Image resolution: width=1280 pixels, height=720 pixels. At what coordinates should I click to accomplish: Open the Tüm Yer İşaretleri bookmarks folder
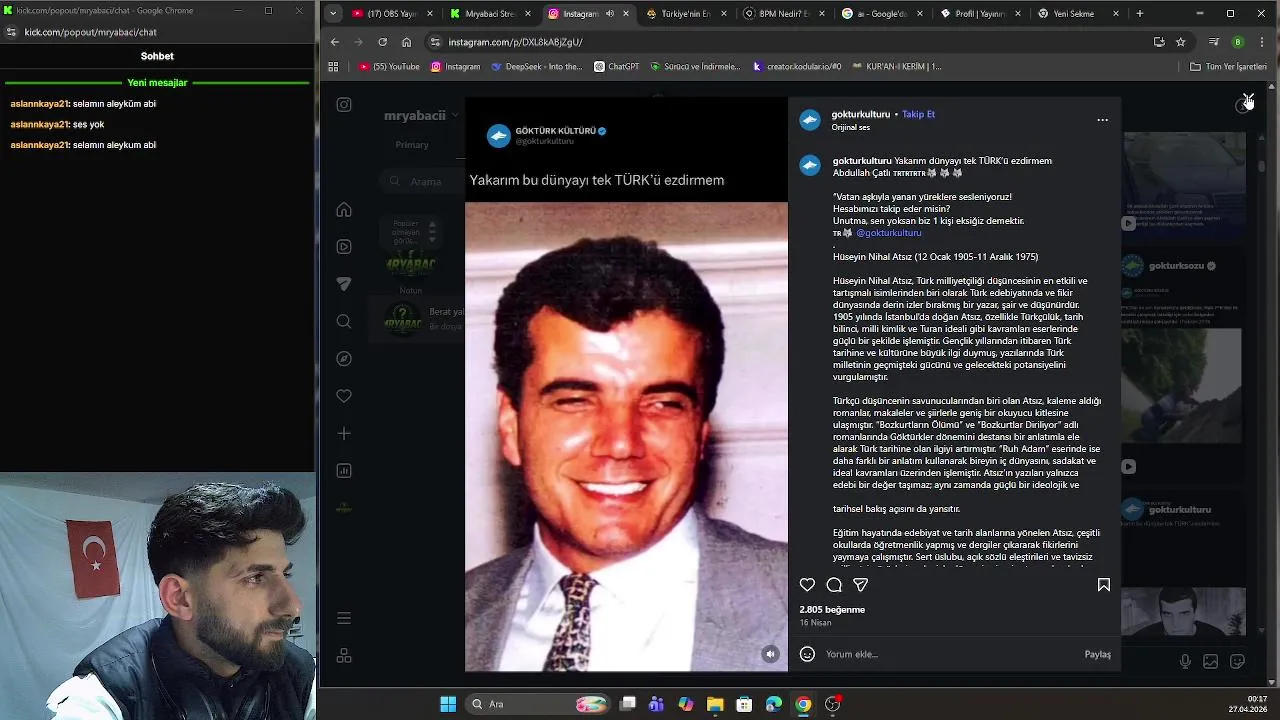(x=1228, y=67)
